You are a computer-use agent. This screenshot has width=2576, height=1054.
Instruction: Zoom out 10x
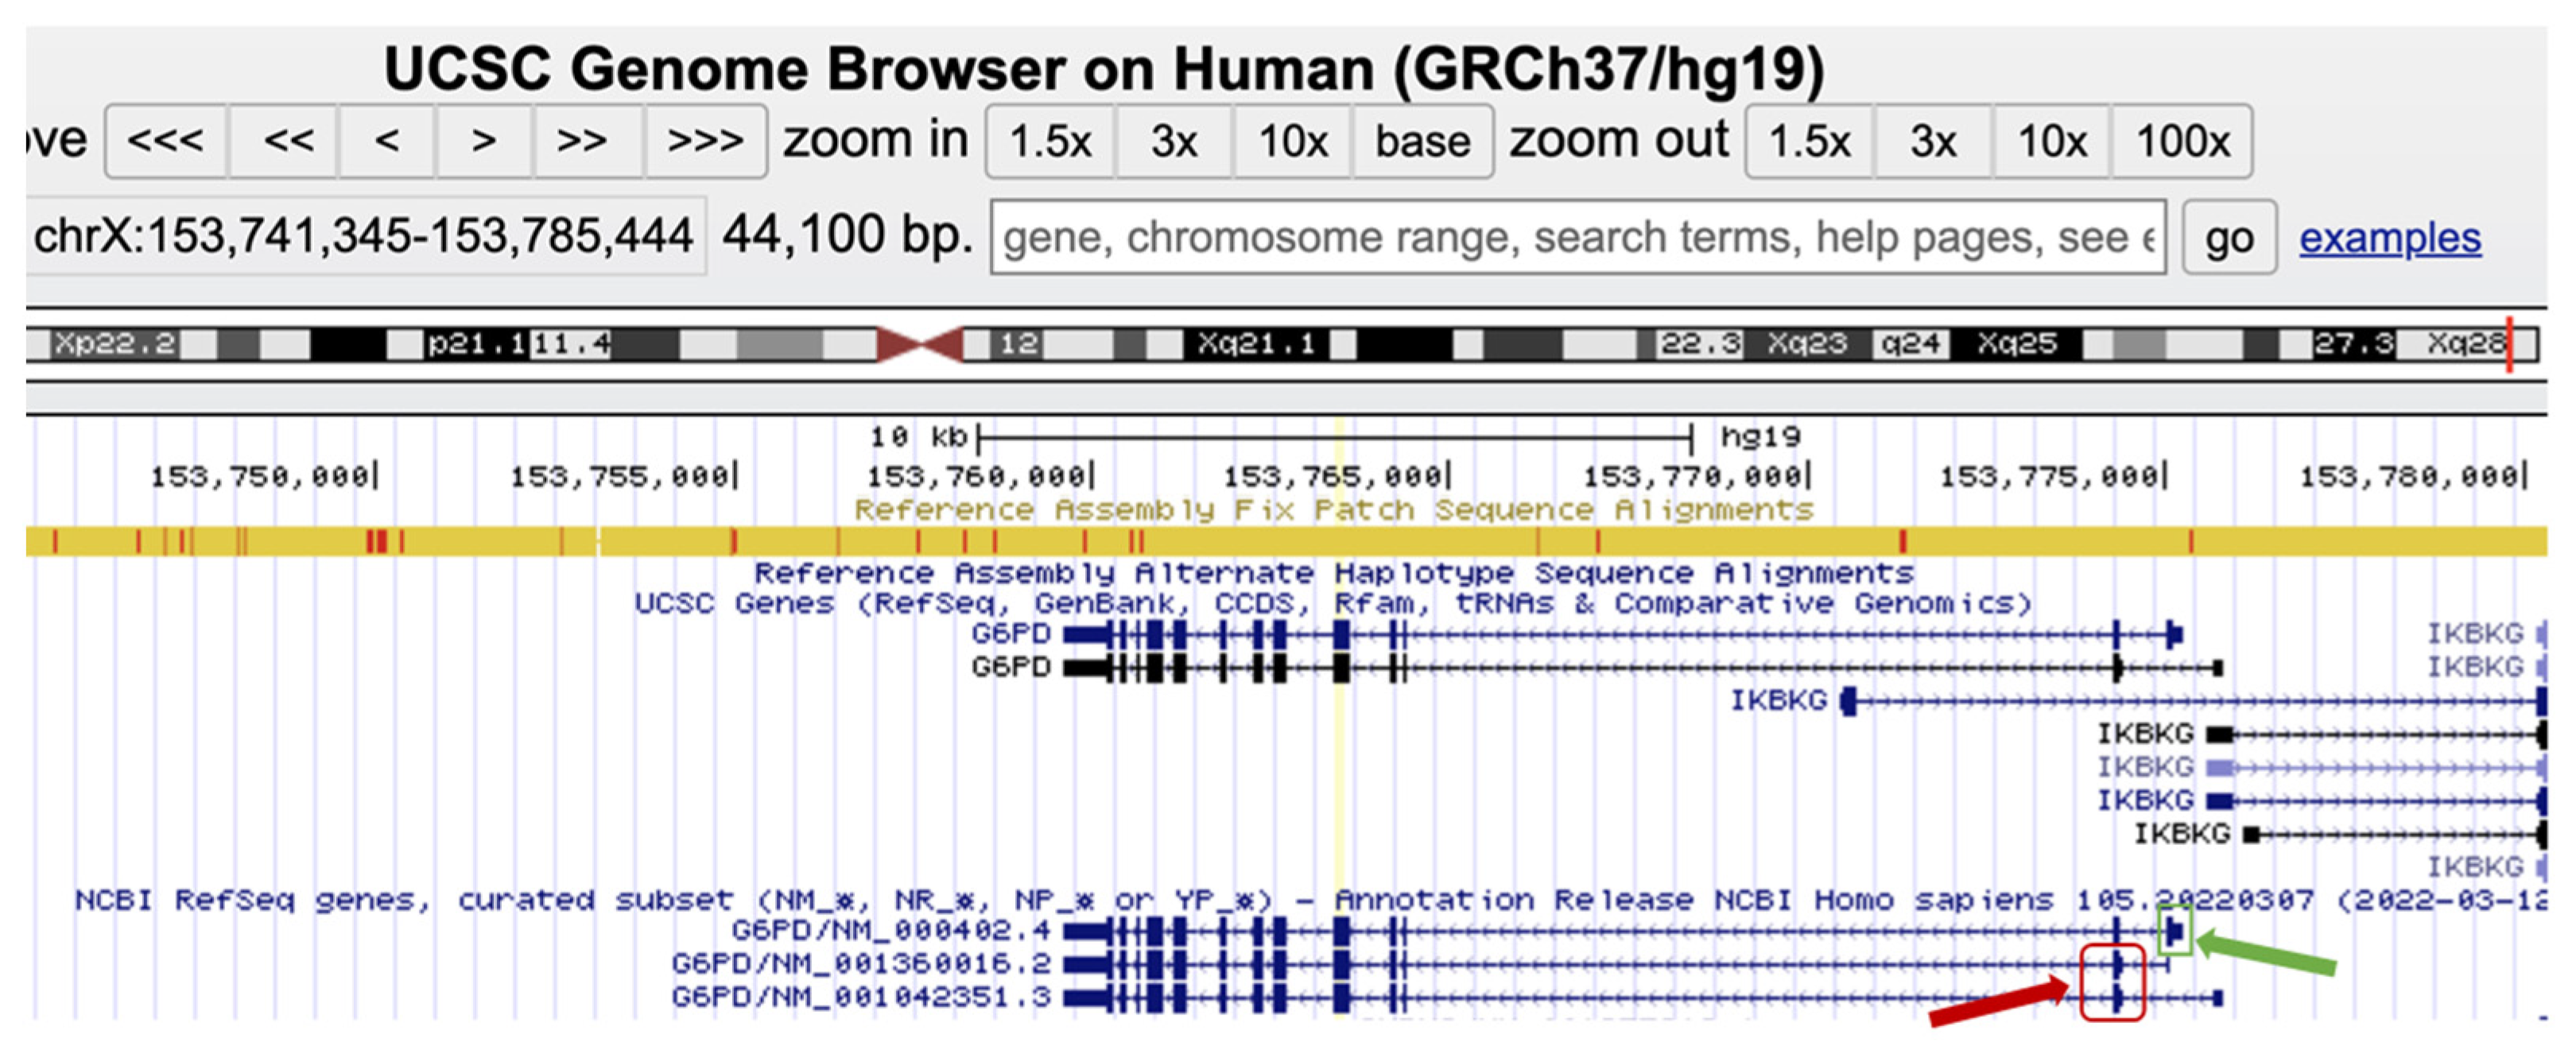coord(2051,141)
